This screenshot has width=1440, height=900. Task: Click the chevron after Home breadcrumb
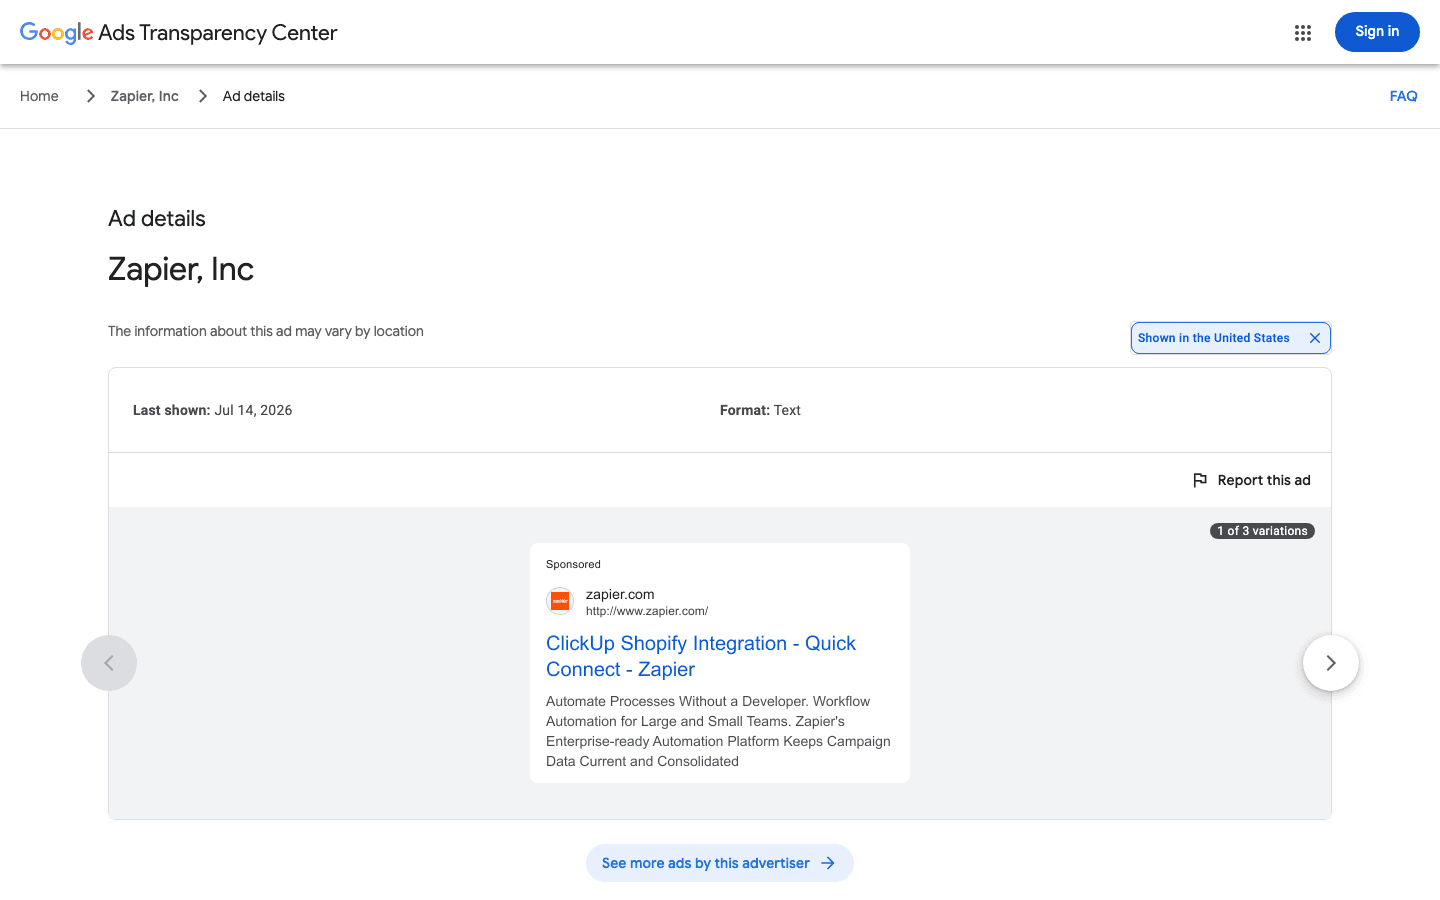pos(90,96)
